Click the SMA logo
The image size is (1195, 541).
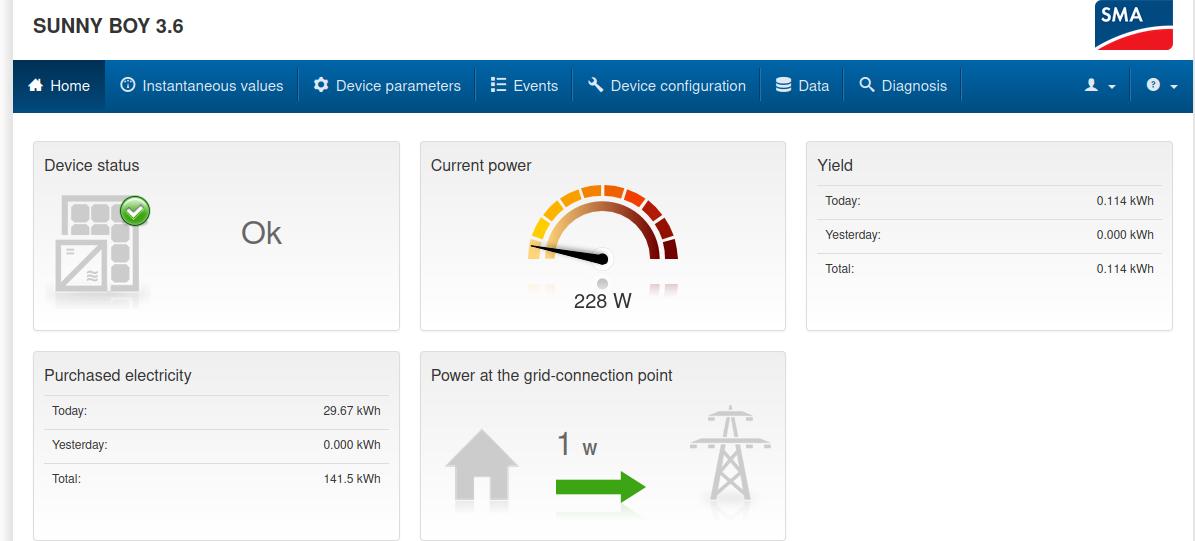[1133, 25]
